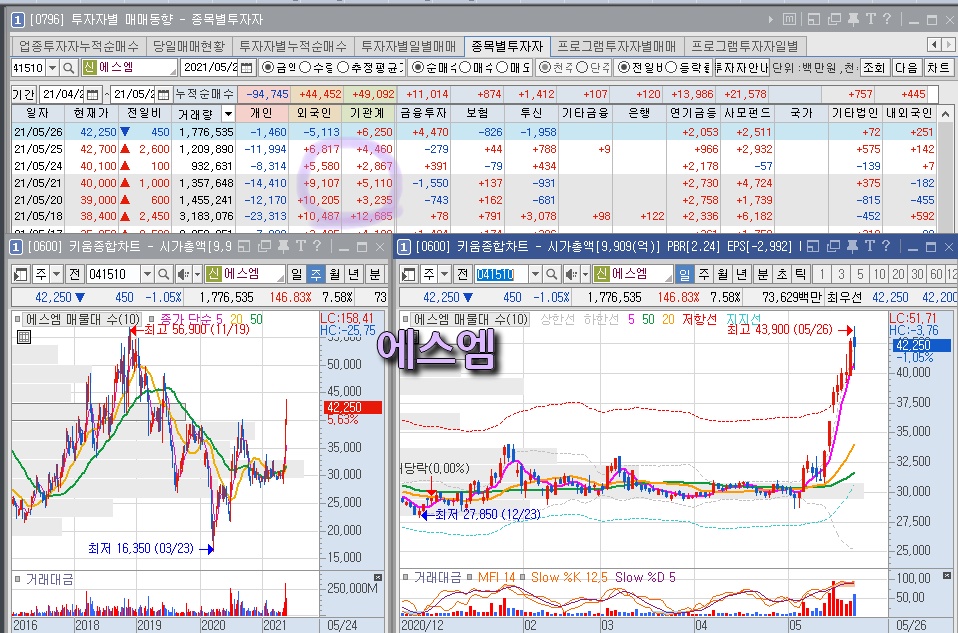
Task: Select the 천주 radio button
Action: tap(545, 68)
